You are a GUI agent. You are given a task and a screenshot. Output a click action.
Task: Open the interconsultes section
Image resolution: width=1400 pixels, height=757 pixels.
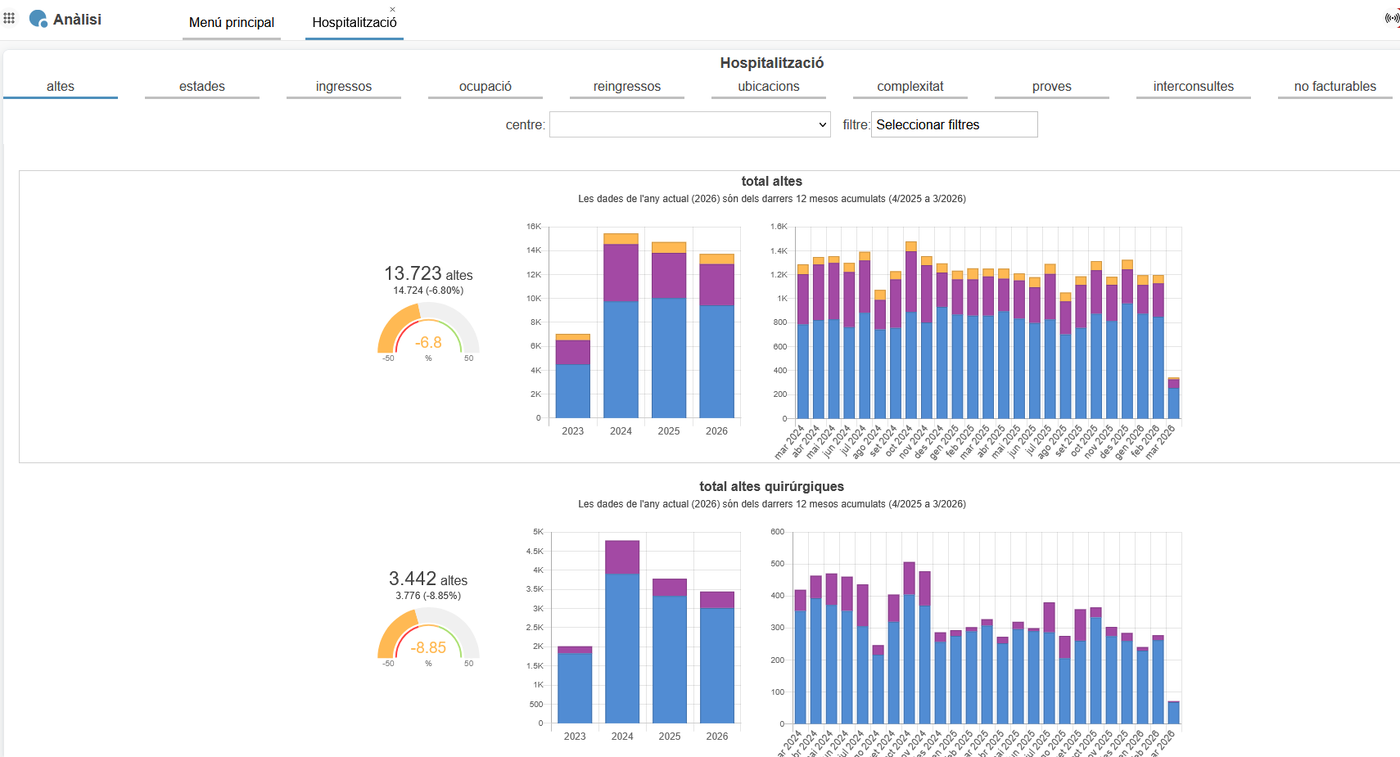click(1194, 87)
